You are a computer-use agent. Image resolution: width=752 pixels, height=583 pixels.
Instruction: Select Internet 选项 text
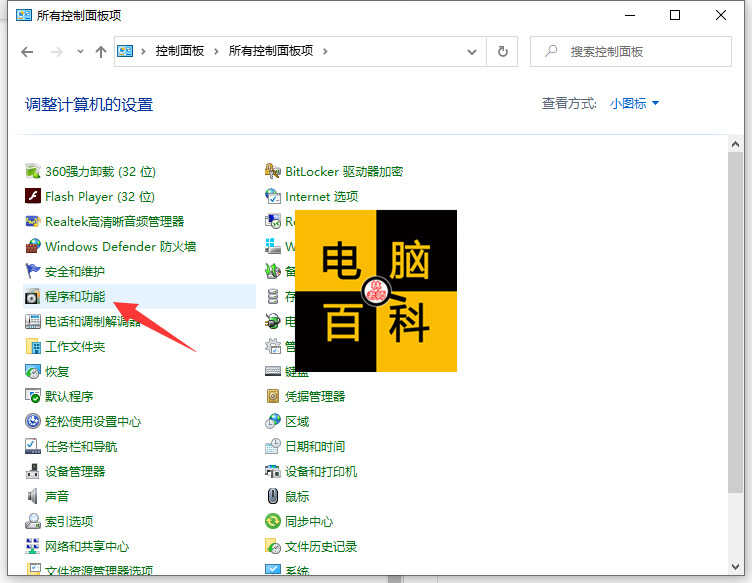pyautogui.click(x=321, y=197)
